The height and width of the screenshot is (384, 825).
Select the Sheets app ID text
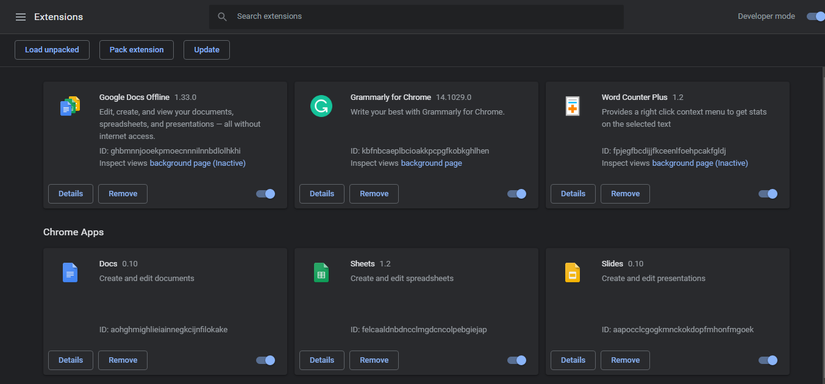(418, 330)
